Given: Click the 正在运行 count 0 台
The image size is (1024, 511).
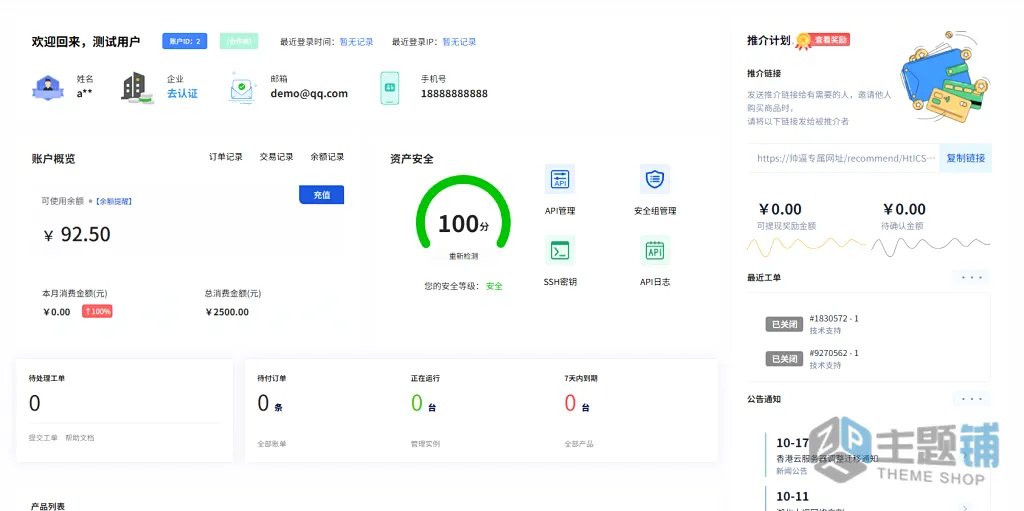Looking at the screenshot, I should click(423, 403).
